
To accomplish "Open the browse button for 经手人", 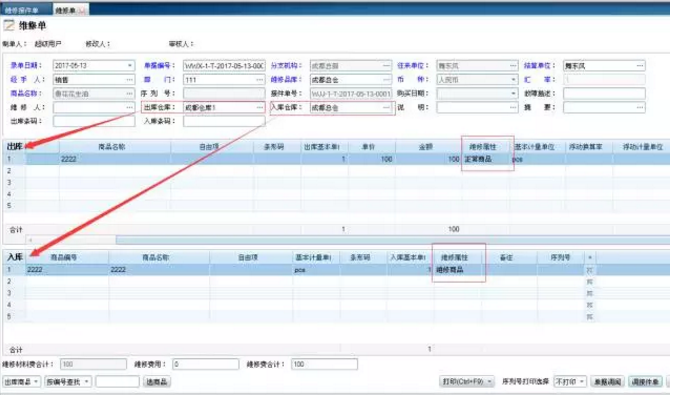I will 130,80.
